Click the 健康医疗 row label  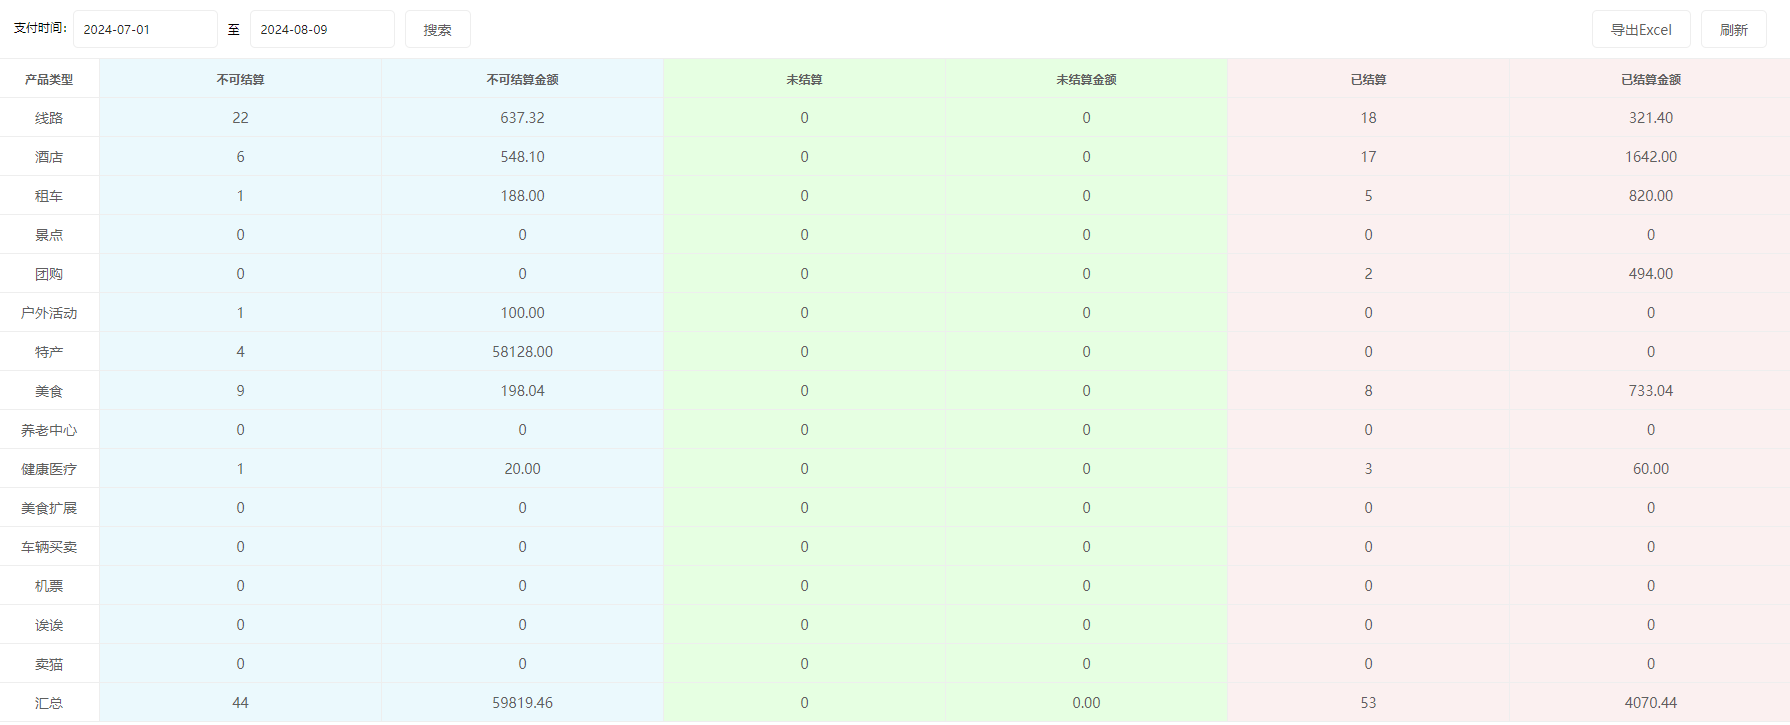pyautogui.click(x=49, y=469)
